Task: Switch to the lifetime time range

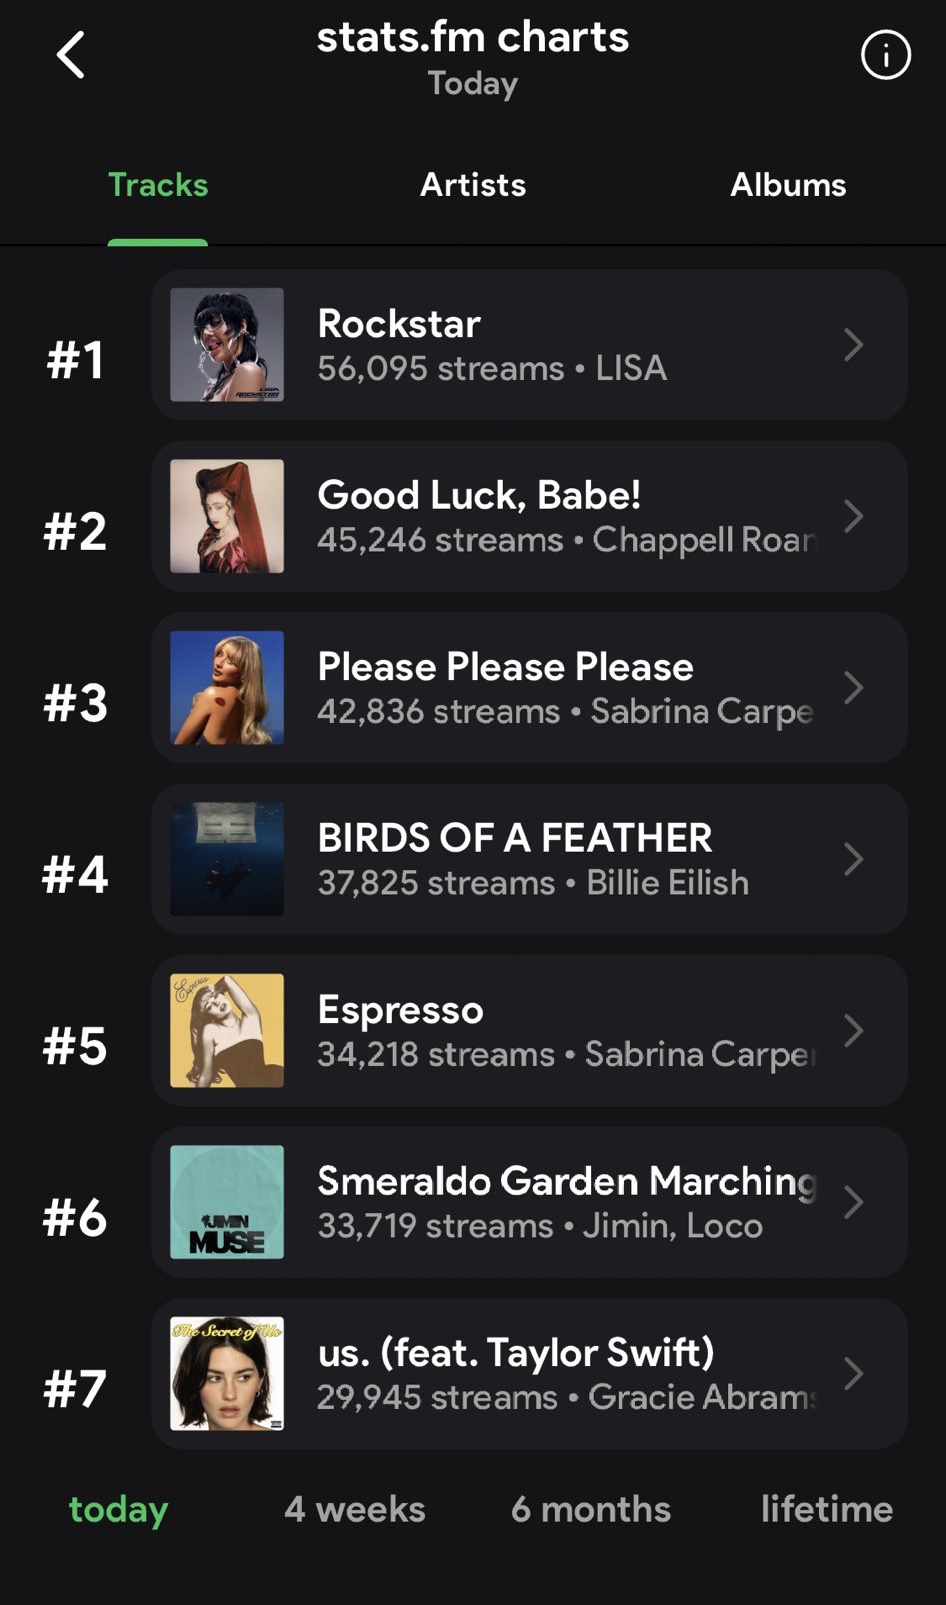Action: [827, 1509]
